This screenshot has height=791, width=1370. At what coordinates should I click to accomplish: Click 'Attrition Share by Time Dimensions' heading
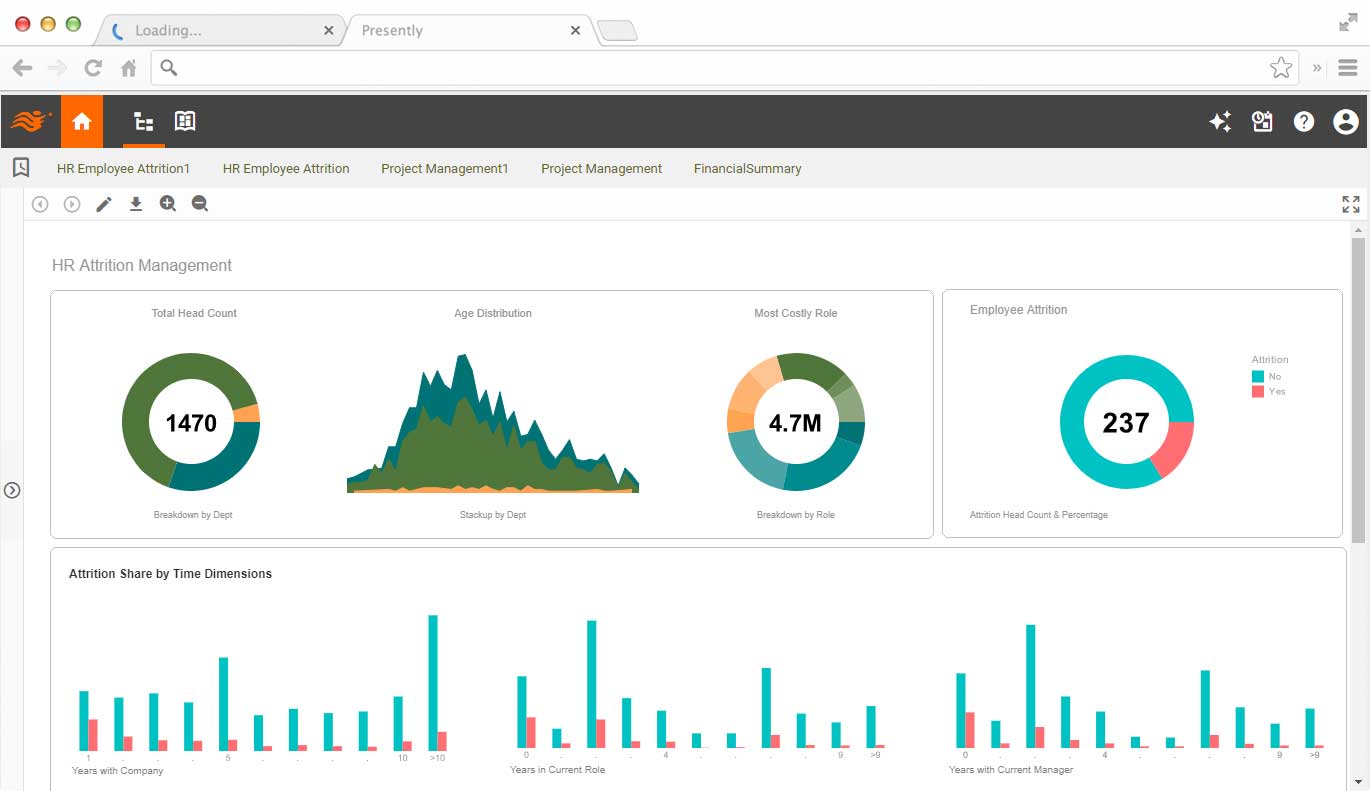tap(170, 574)
